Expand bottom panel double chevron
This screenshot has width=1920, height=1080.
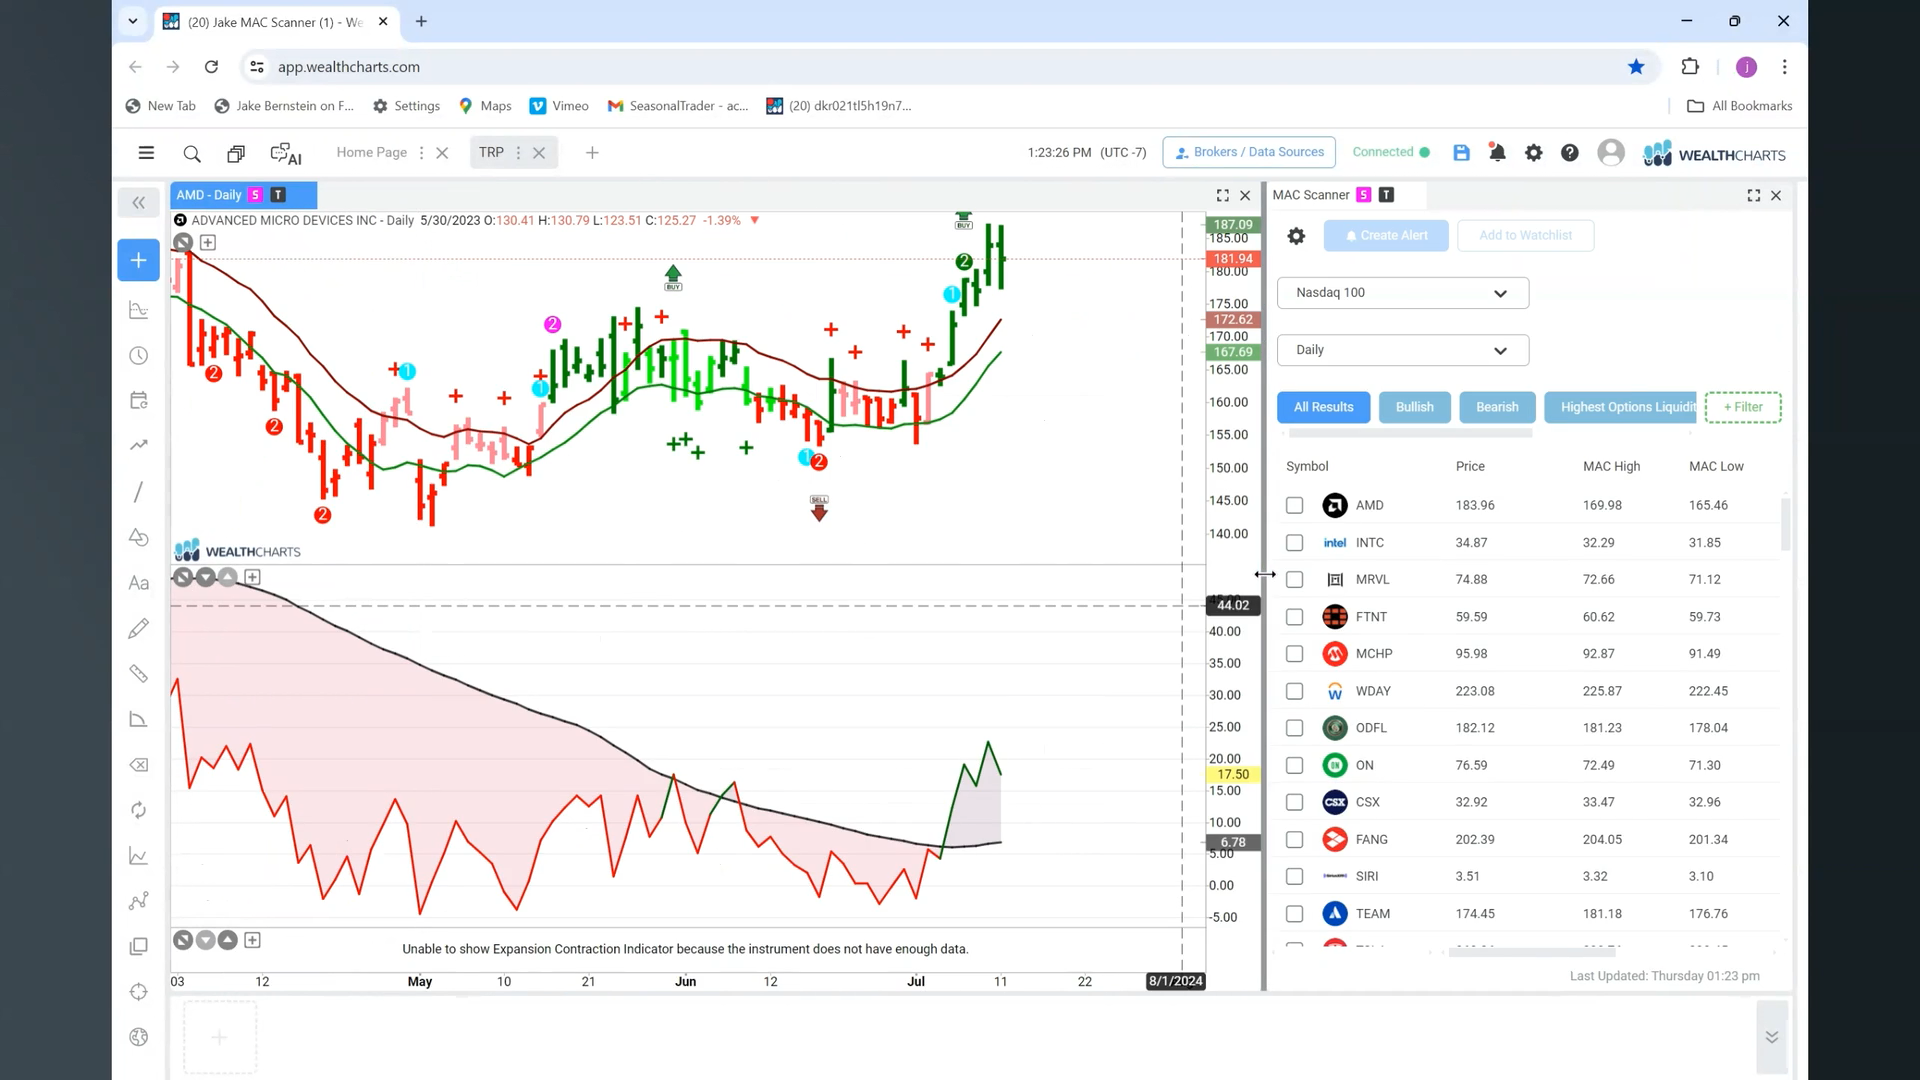[x=1771, y=1037]
